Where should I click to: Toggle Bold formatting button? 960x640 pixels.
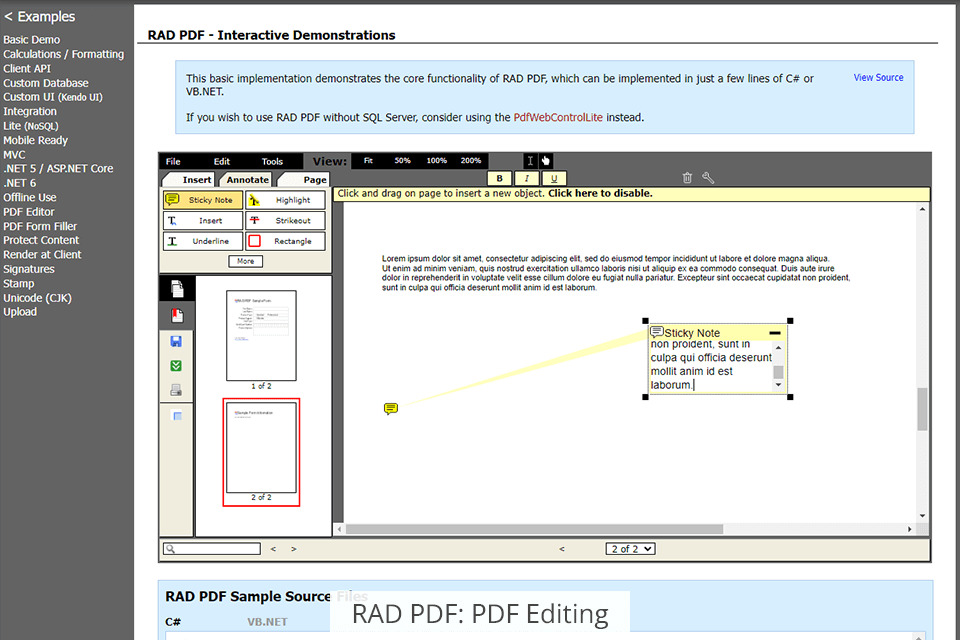pos(500,178)
